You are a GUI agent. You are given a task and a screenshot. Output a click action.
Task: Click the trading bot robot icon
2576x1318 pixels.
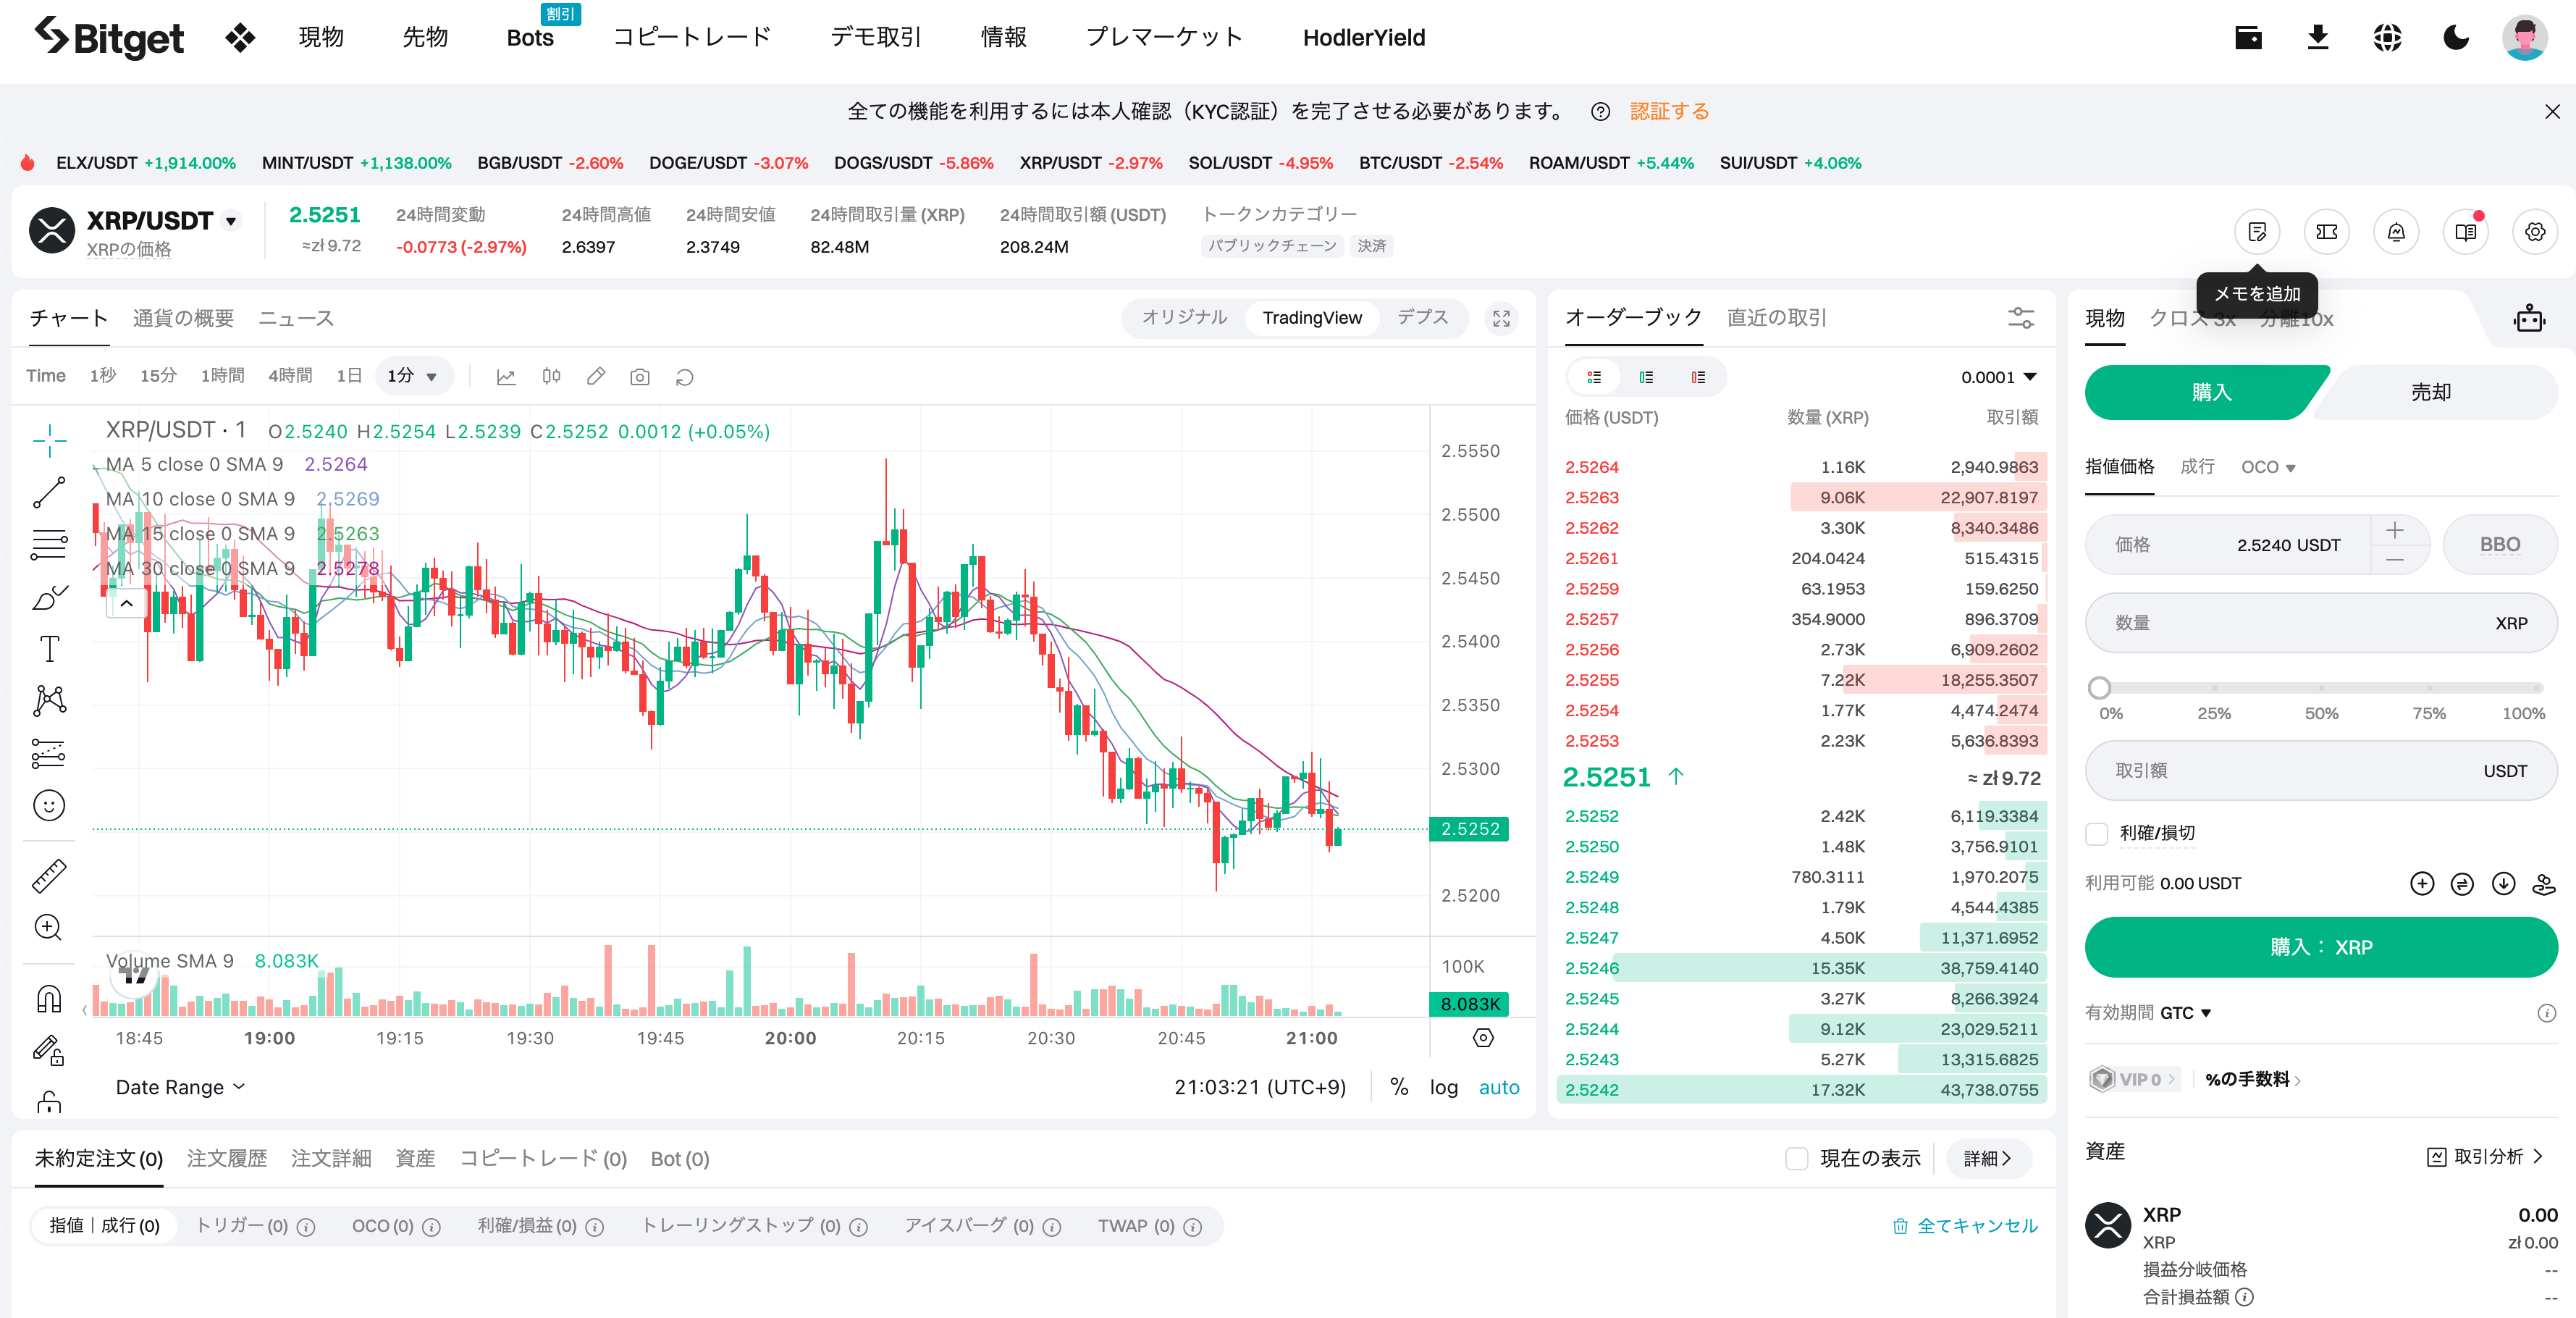pos(2529,319)
